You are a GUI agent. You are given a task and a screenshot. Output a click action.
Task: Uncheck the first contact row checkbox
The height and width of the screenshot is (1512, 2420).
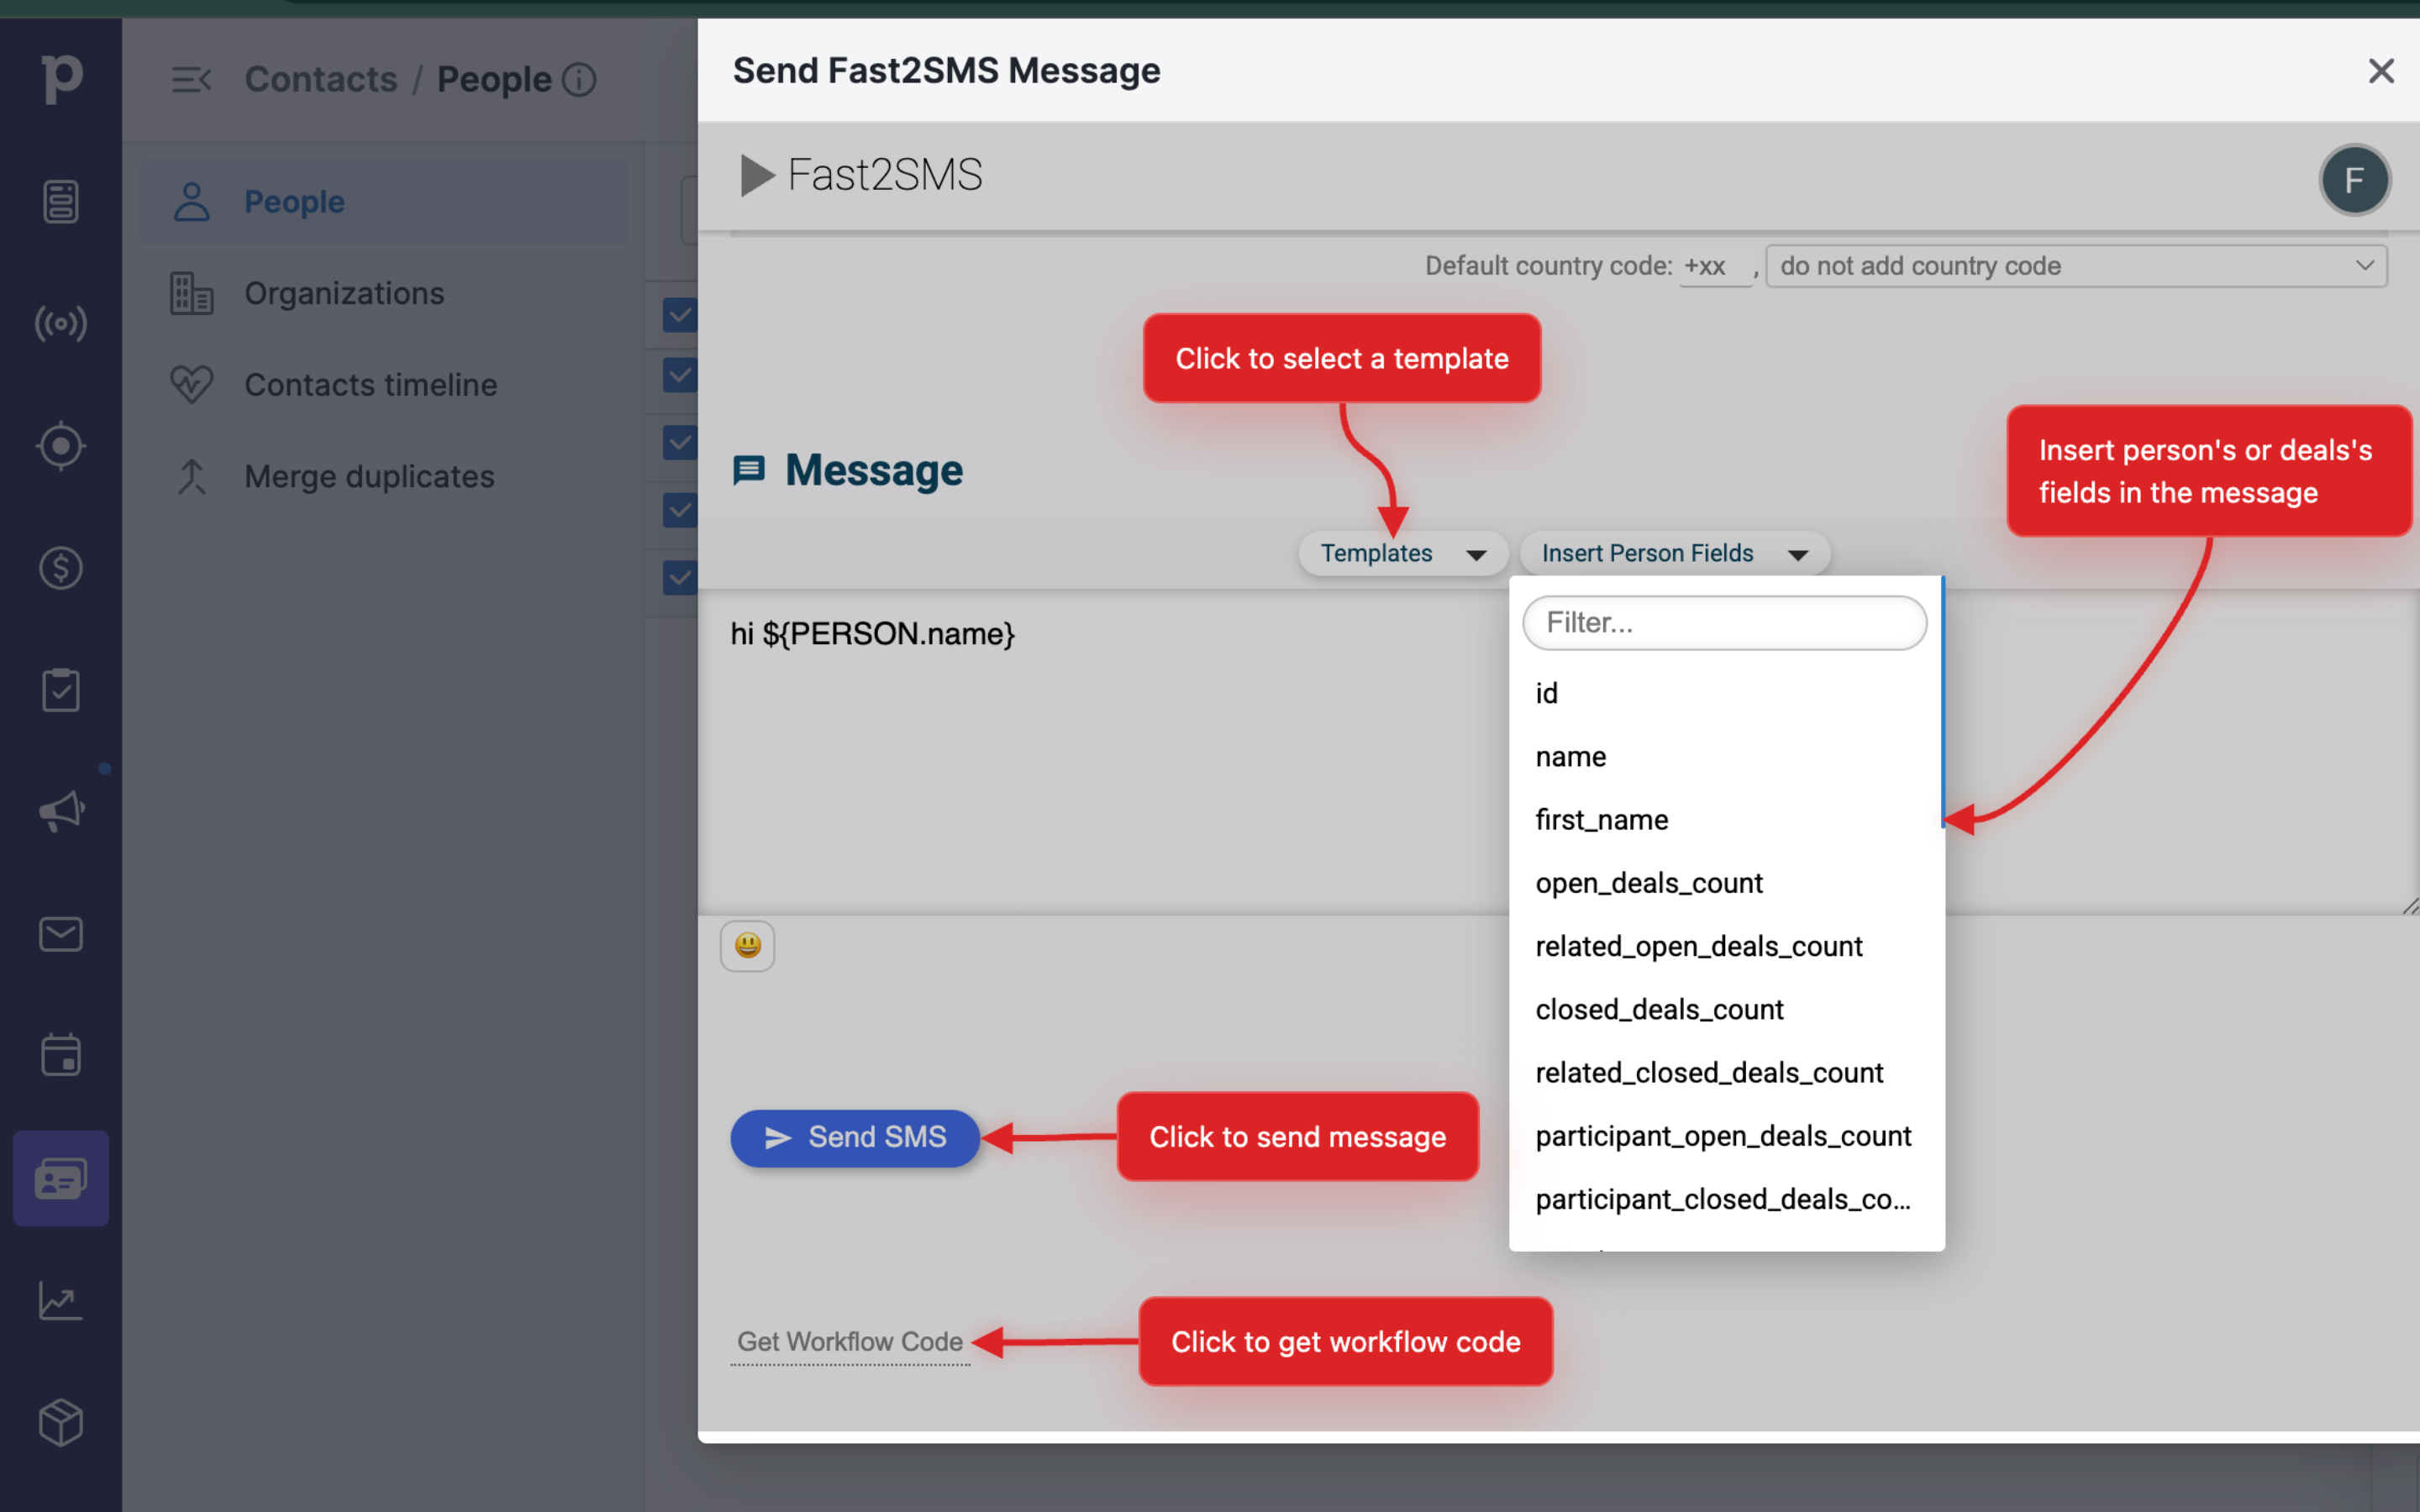(679, 314)
